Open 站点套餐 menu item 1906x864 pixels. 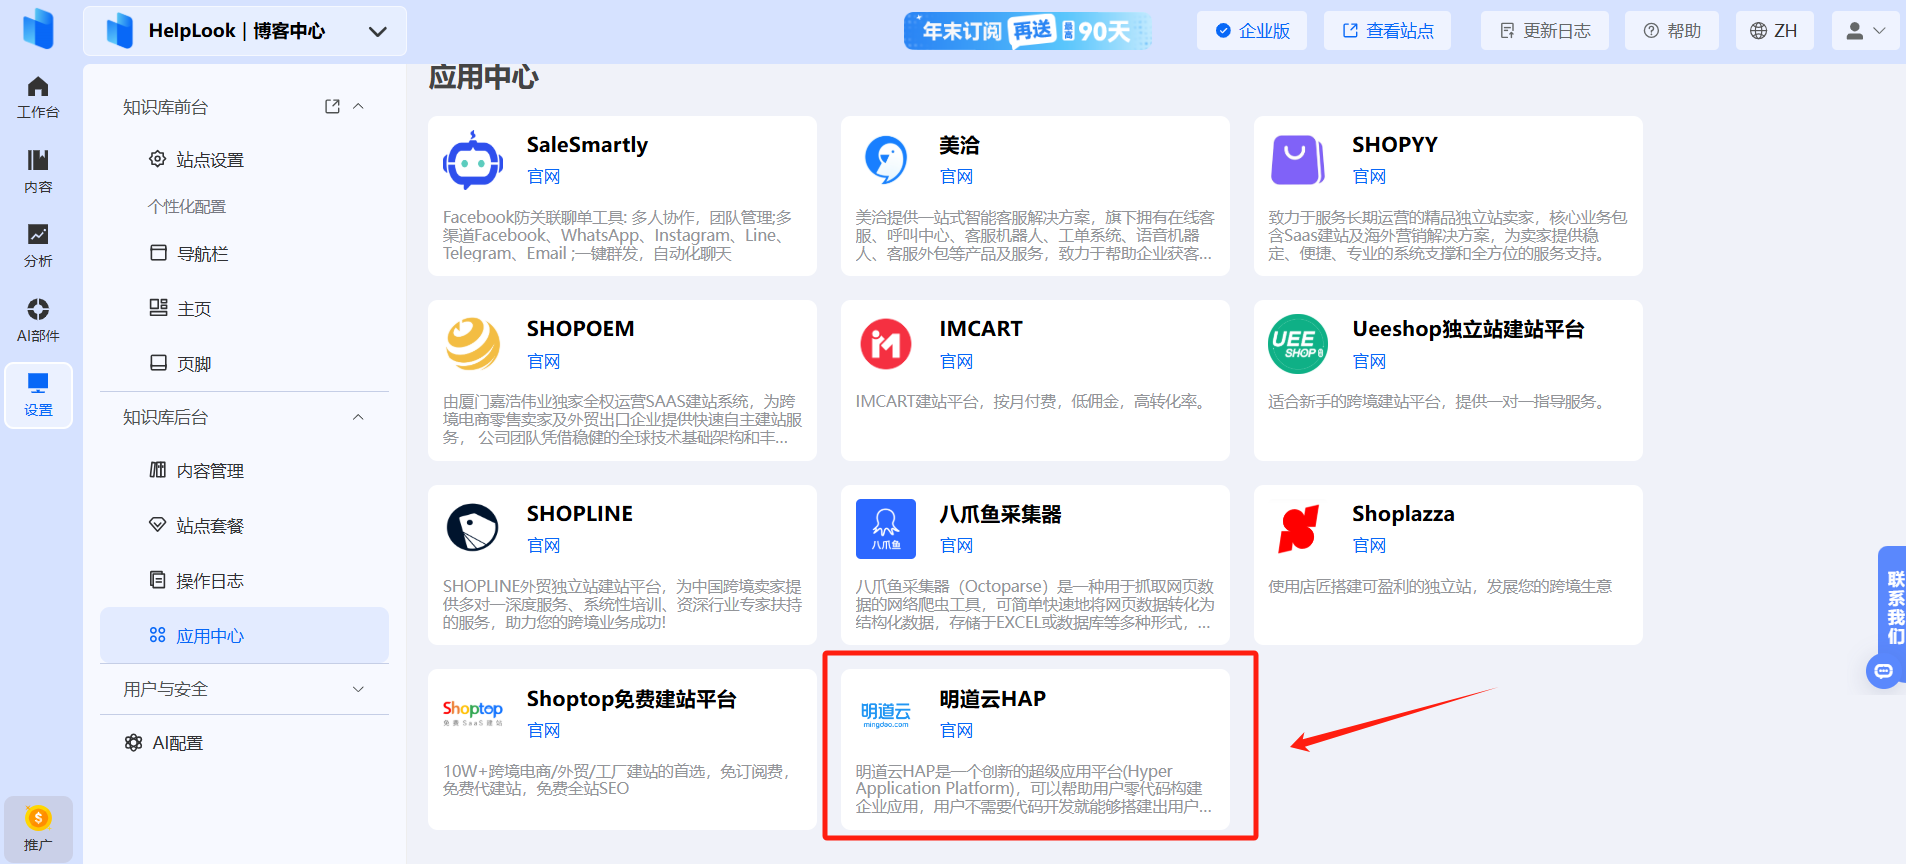coord(244,526)
